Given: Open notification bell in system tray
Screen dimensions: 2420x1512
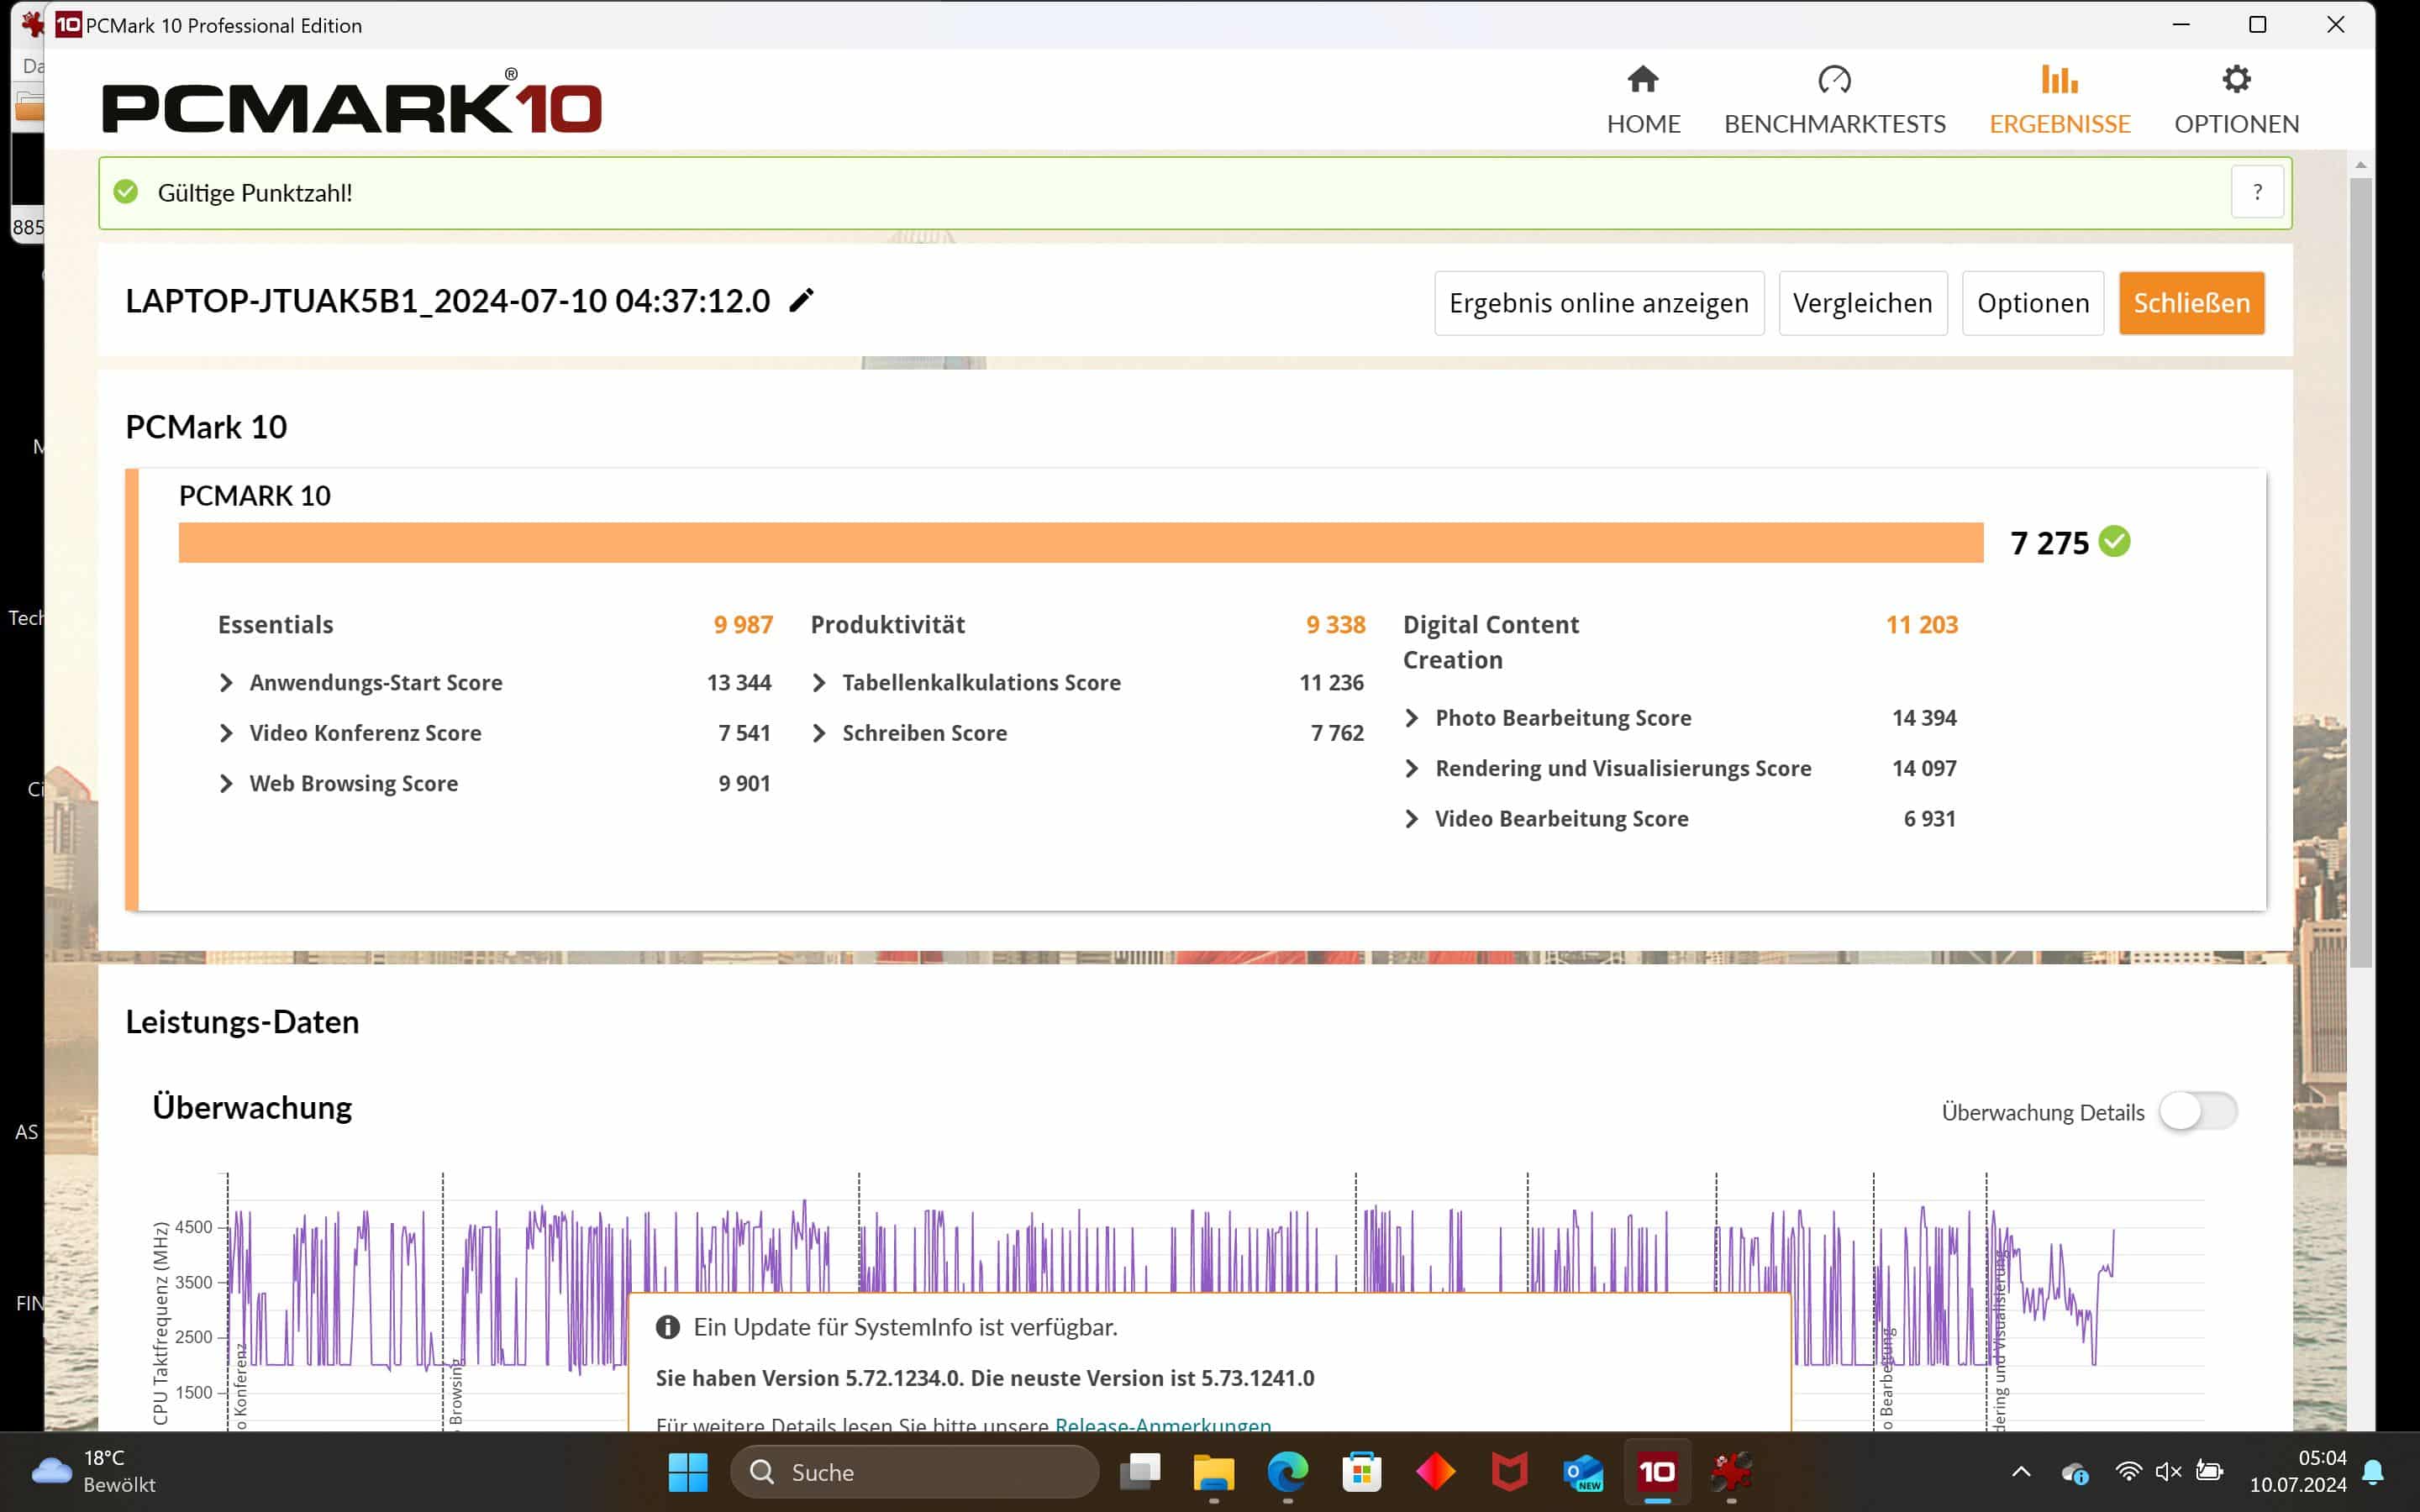Looking at the screenshot, I should click(x=2372, y=1471).
